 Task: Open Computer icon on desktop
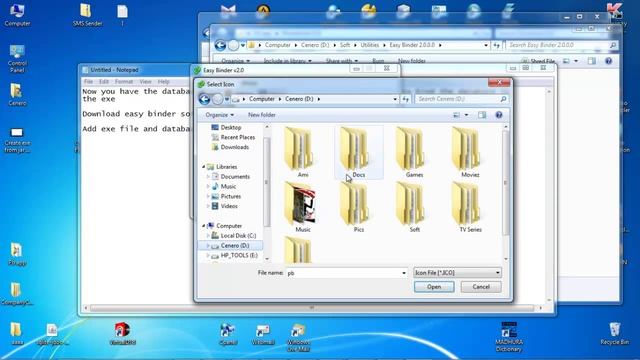click(17, 14)
